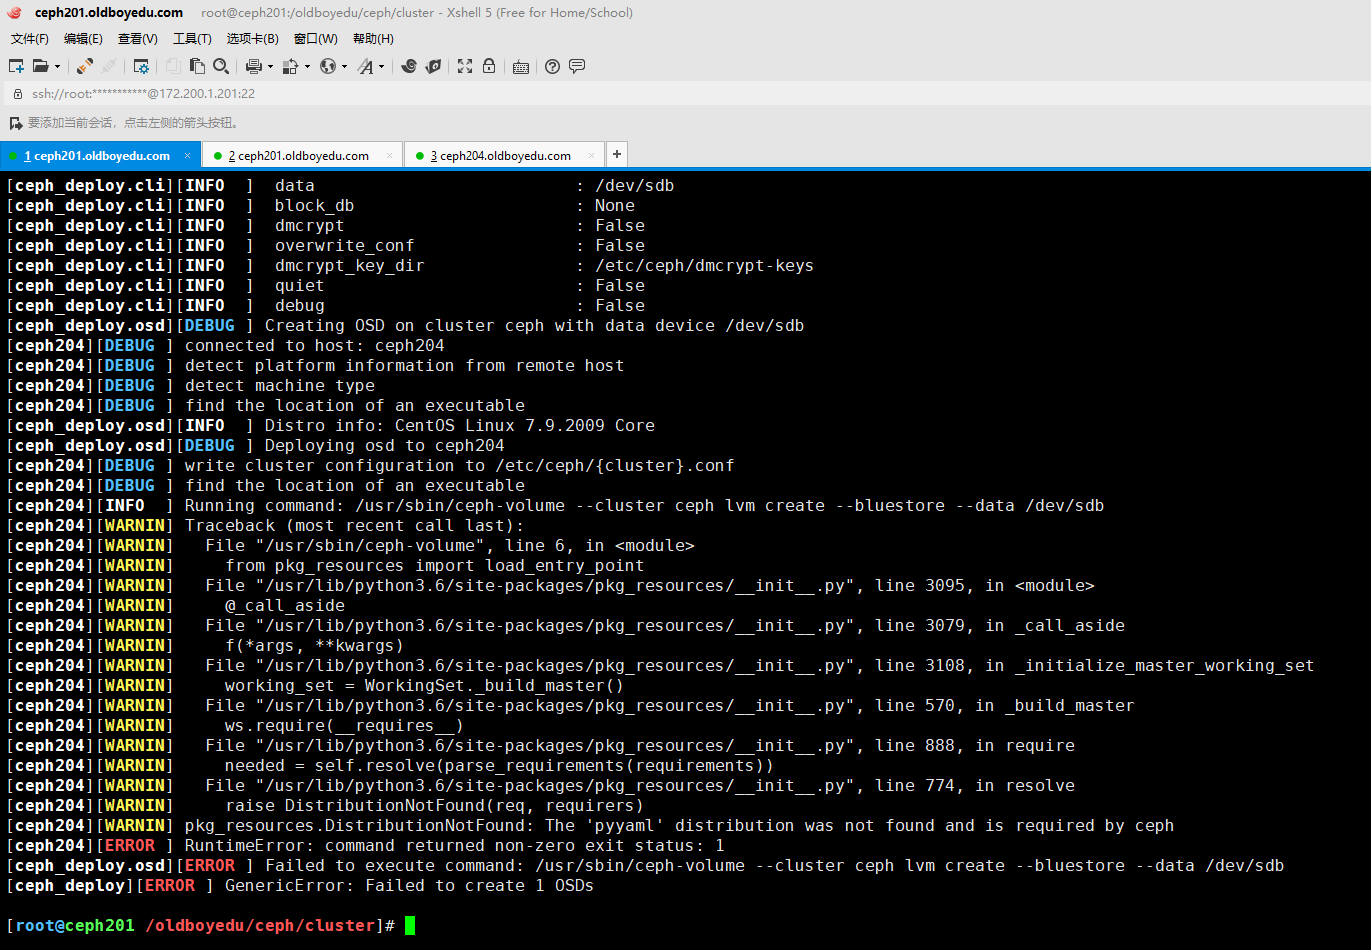The width and height of the screenshot is (1371, 950).
Task: Open the Find magnifier icon
Action: [221, 66]
